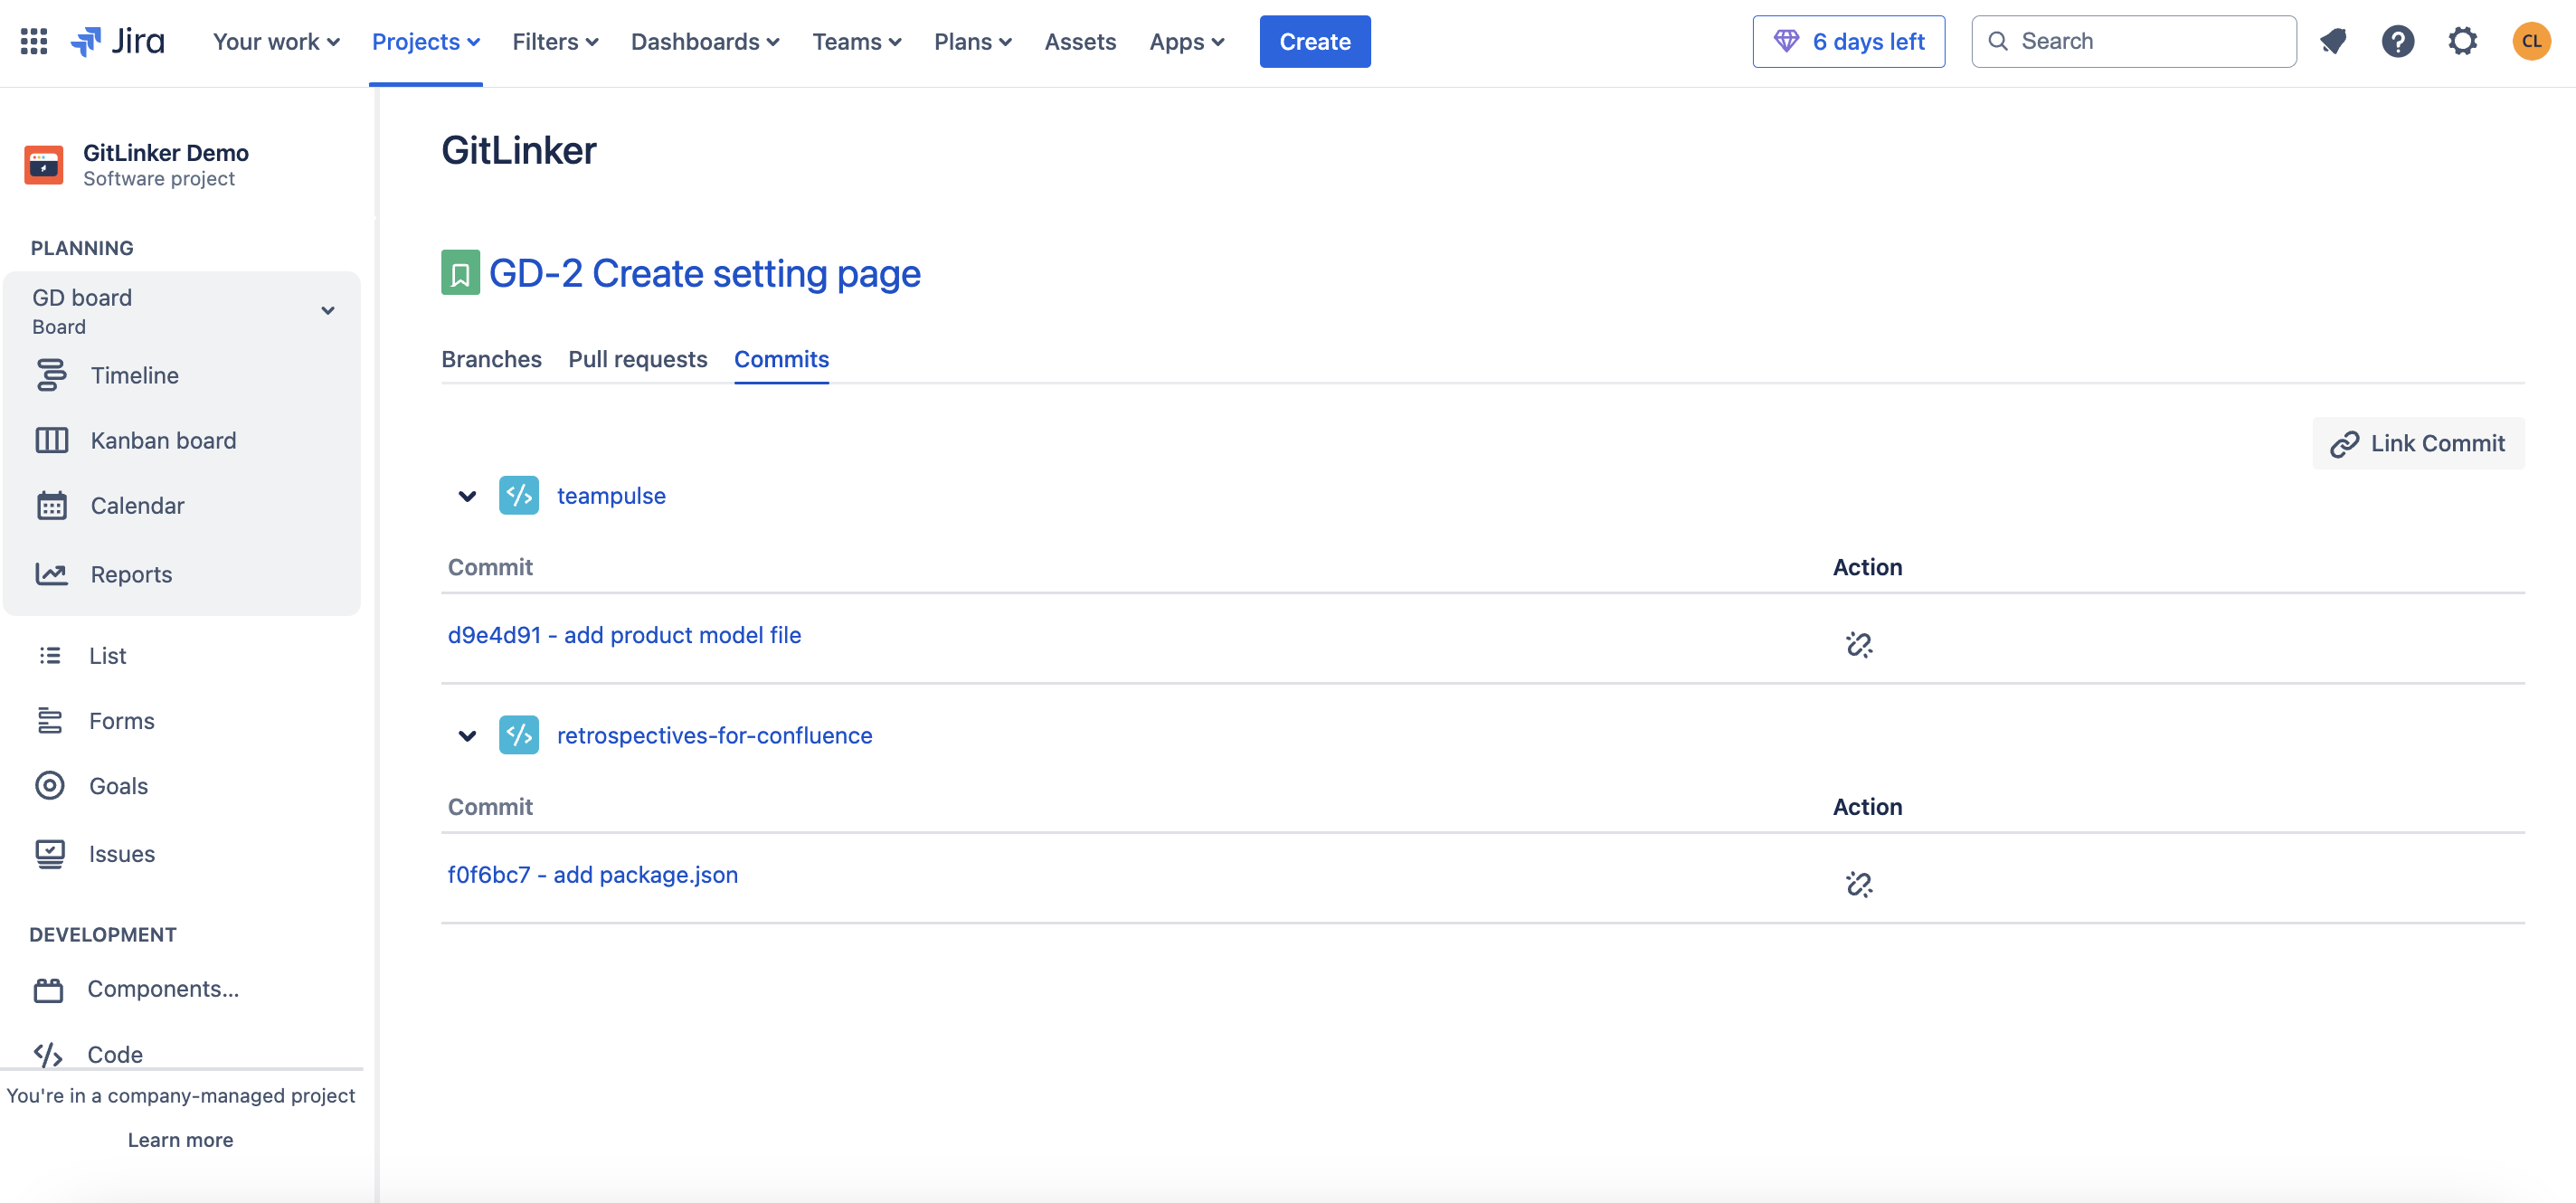Open help via the question mark icon
This screenshot has height=1203, width=2576.
coord(2398,41)
